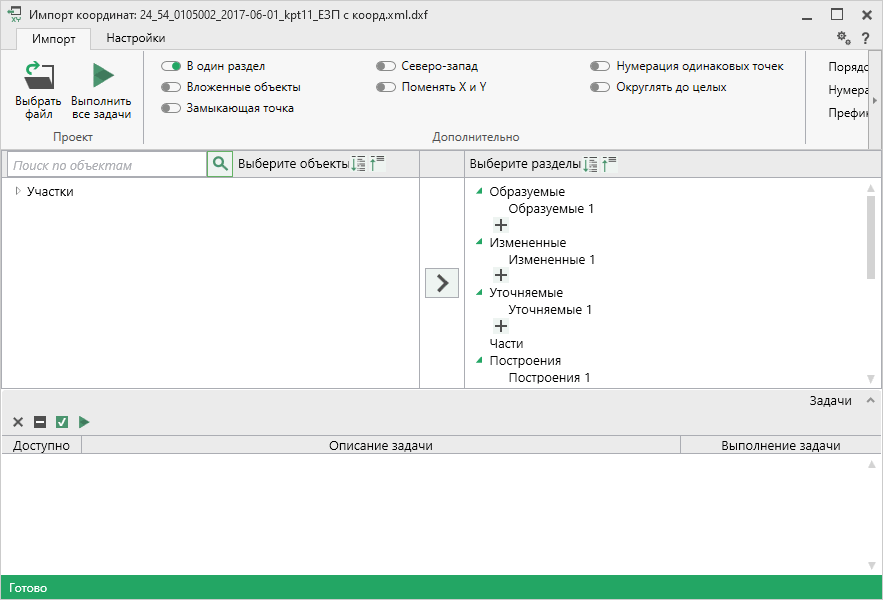Toggle the В один раздел switch

(x=170, y=66)
